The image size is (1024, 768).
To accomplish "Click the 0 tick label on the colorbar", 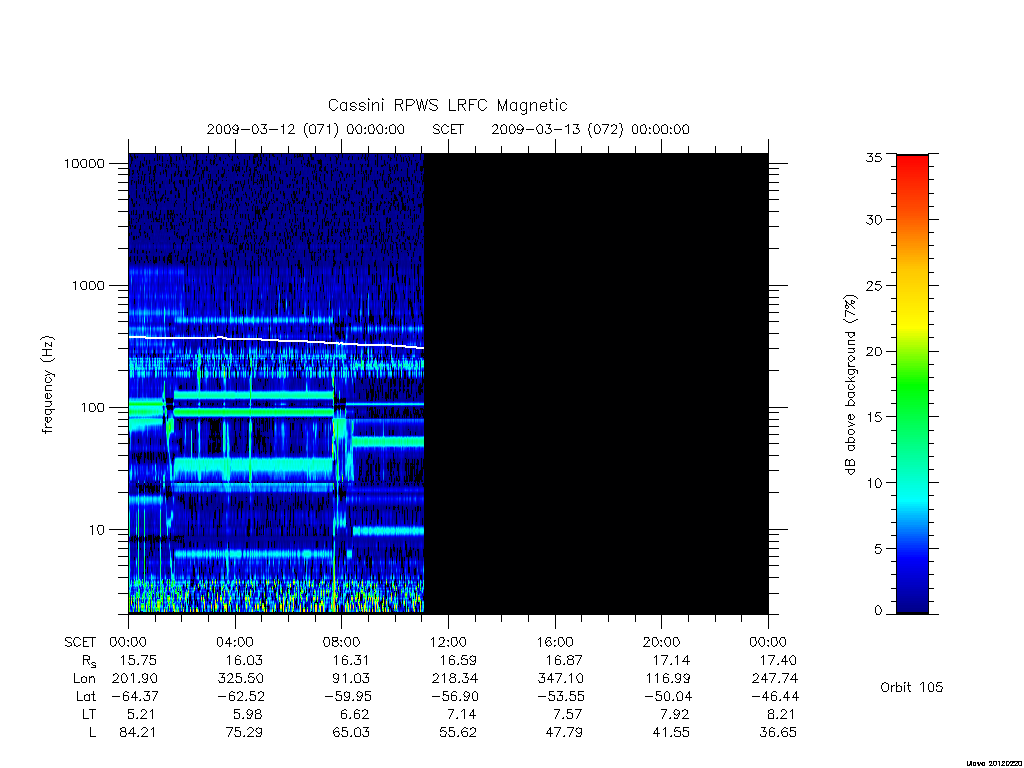I will coord(878,611).
